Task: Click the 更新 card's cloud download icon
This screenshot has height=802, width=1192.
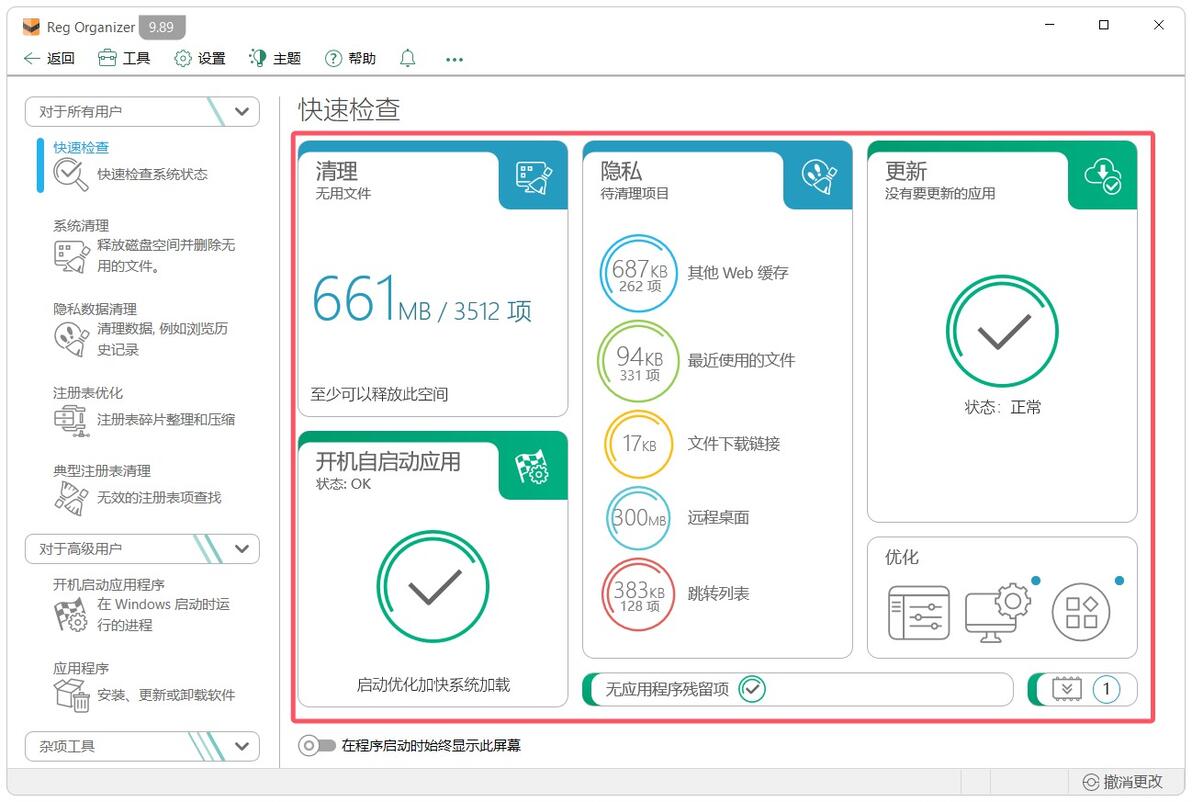Action: coord(1102,176)
